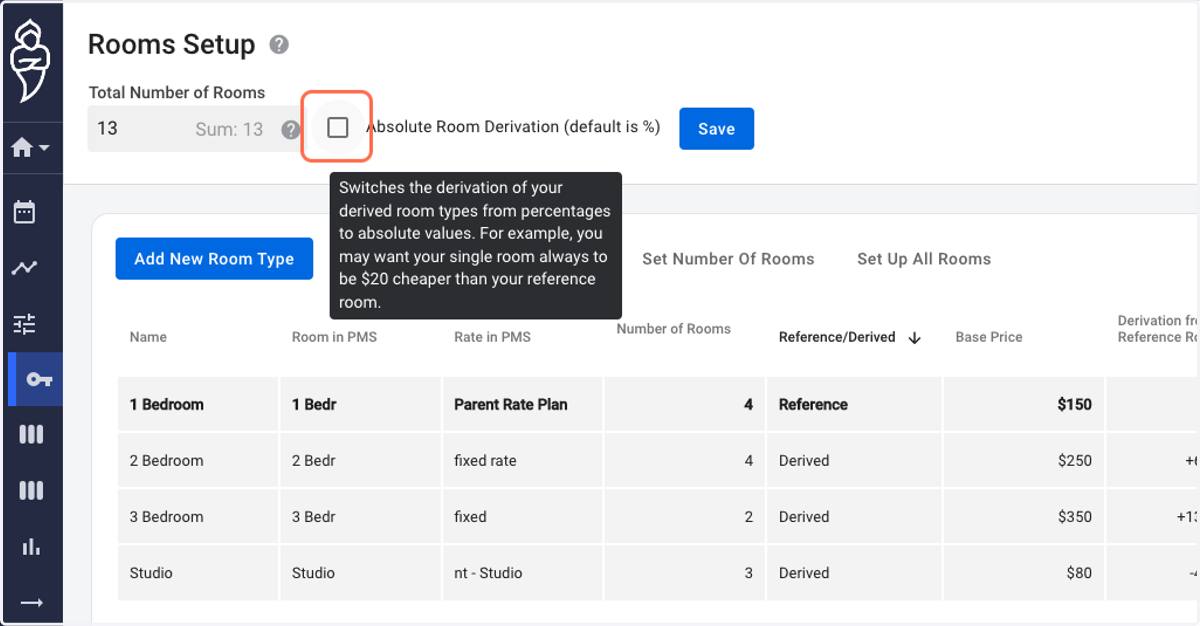Image resolution: width=1200 pixels, height=626 pixels.
Task: Click the Name column header
Action: click(148, 337)
